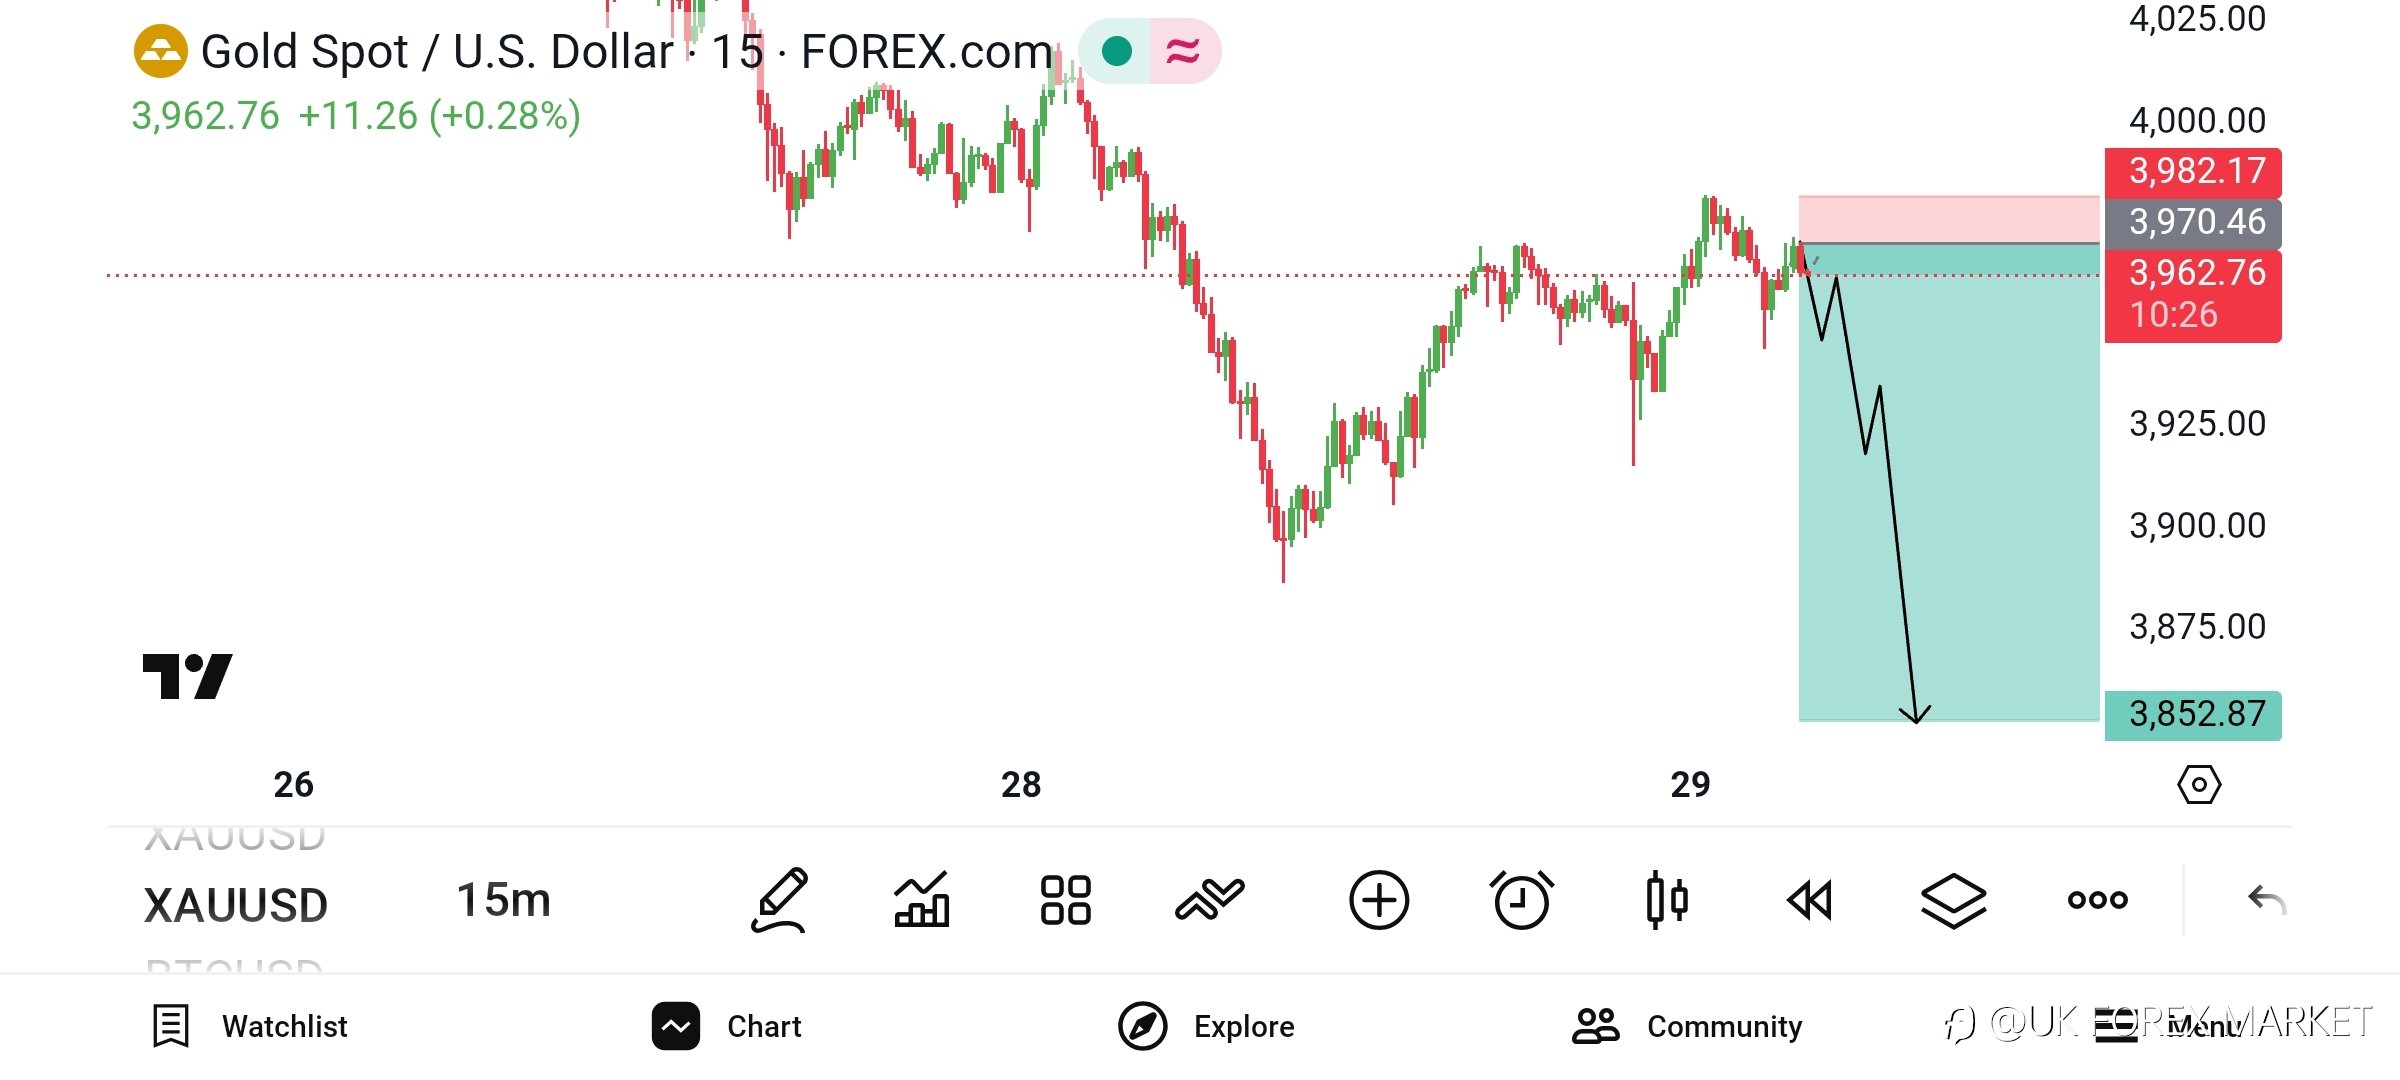Switch to the Explore tab
Image resolution: width=2400 pixels, height=1080 pixels.
(1206, 1026)
